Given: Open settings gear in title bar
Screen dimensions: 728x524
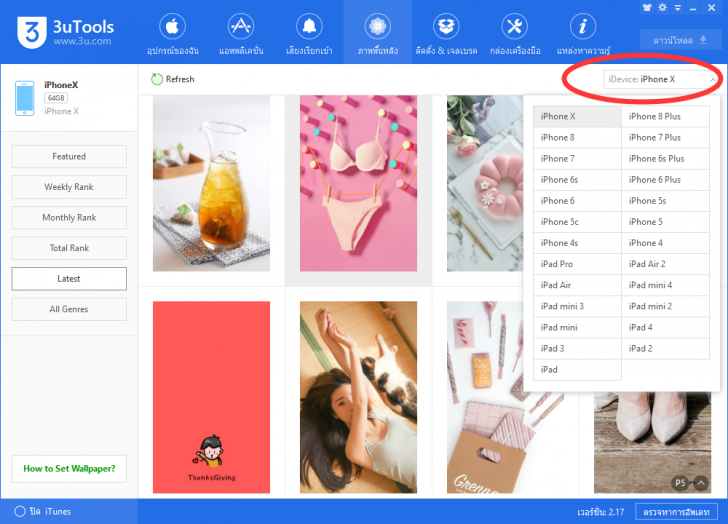Looking at the screenshot, I should pyautogui.click(x=663, y=7).
